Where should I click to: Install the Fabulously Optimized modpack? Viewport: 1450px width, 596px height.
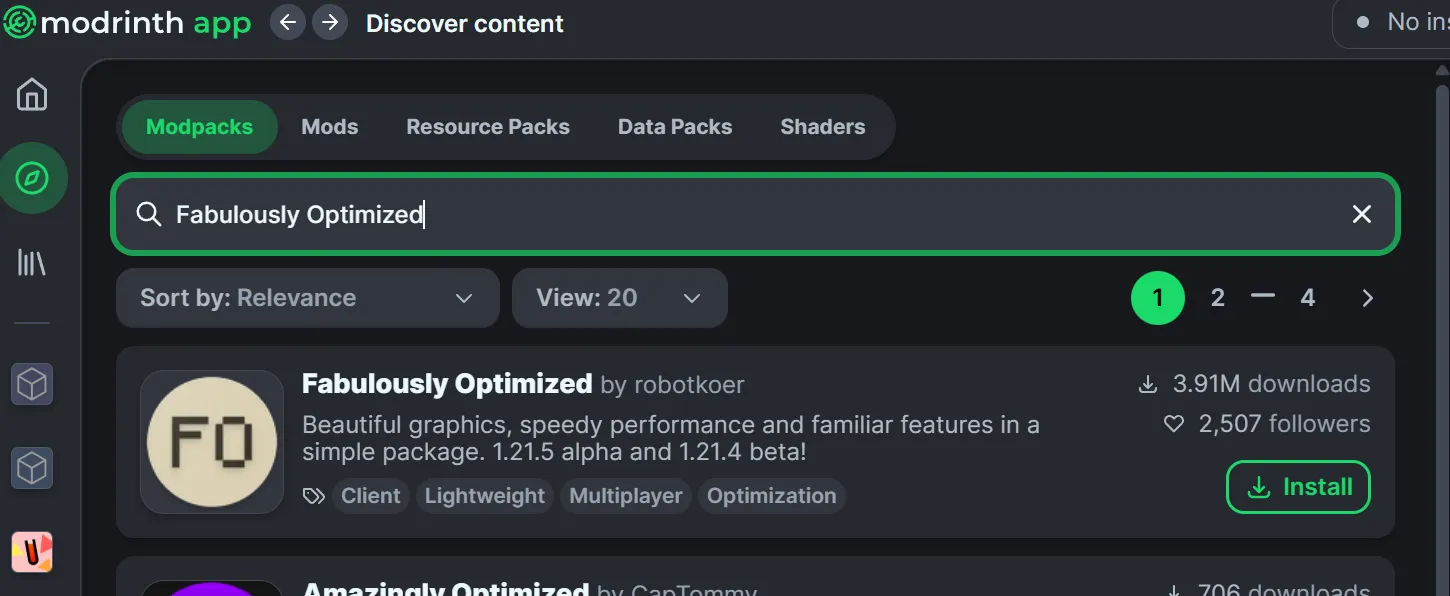(x=1298, y=487)
